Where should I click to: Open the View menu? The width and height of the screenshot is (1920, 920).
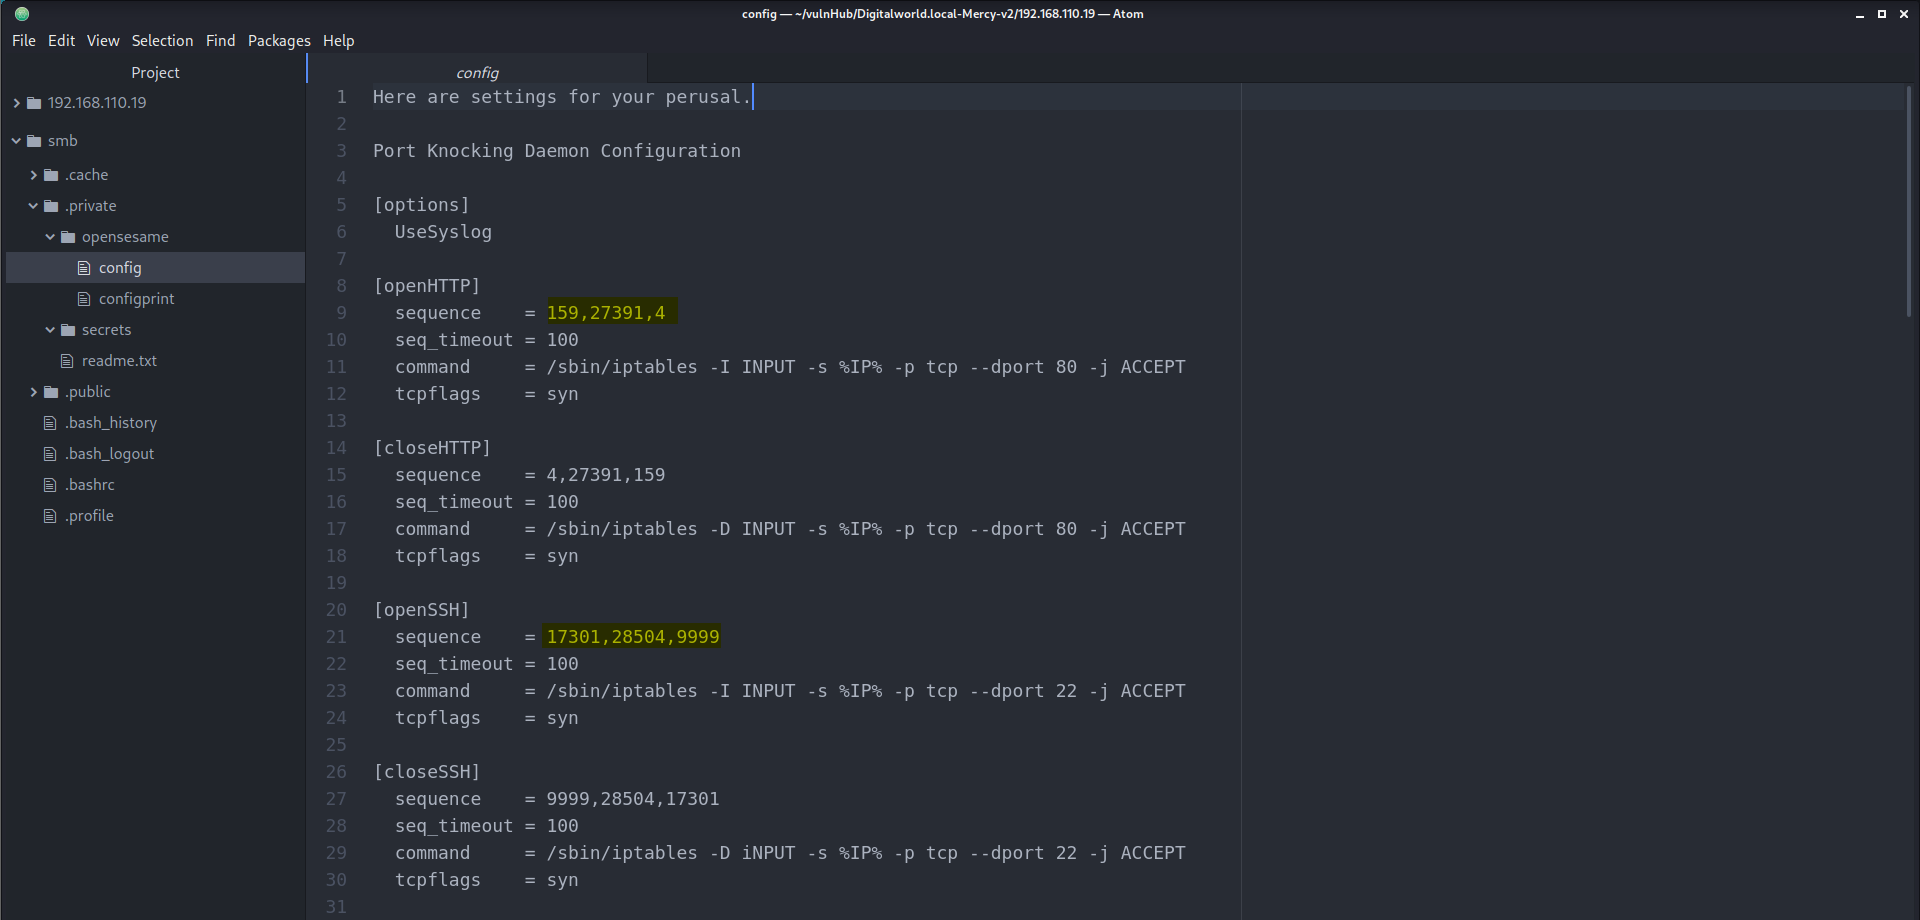pyautogui.click(x=103, y=41)
